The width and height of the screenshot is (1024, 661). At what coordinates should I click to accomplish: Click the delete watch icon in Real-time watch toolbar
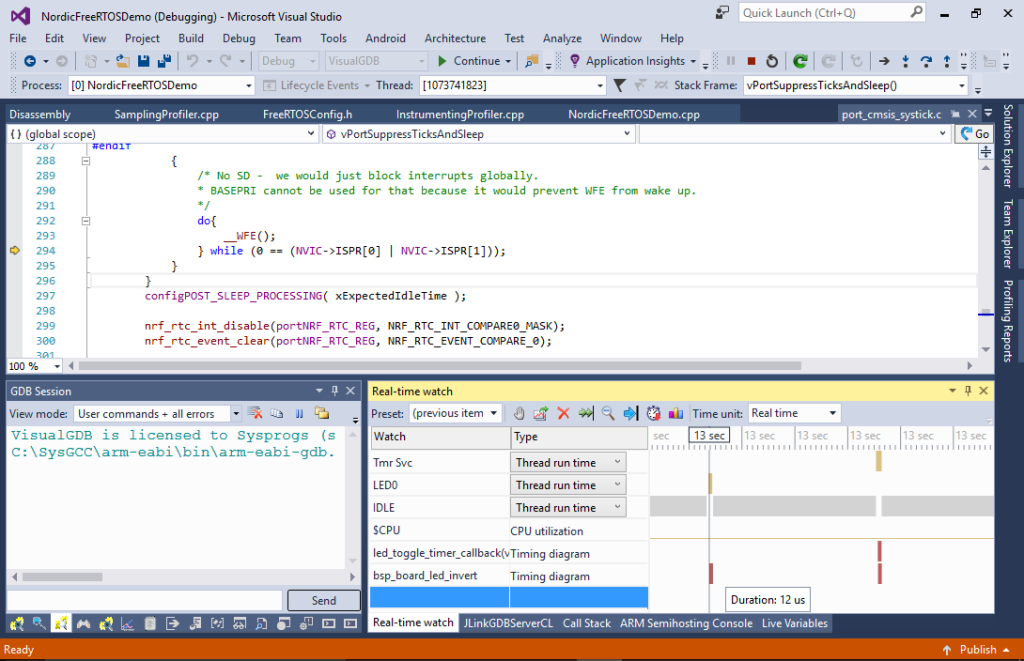click(x=562, y=413)
